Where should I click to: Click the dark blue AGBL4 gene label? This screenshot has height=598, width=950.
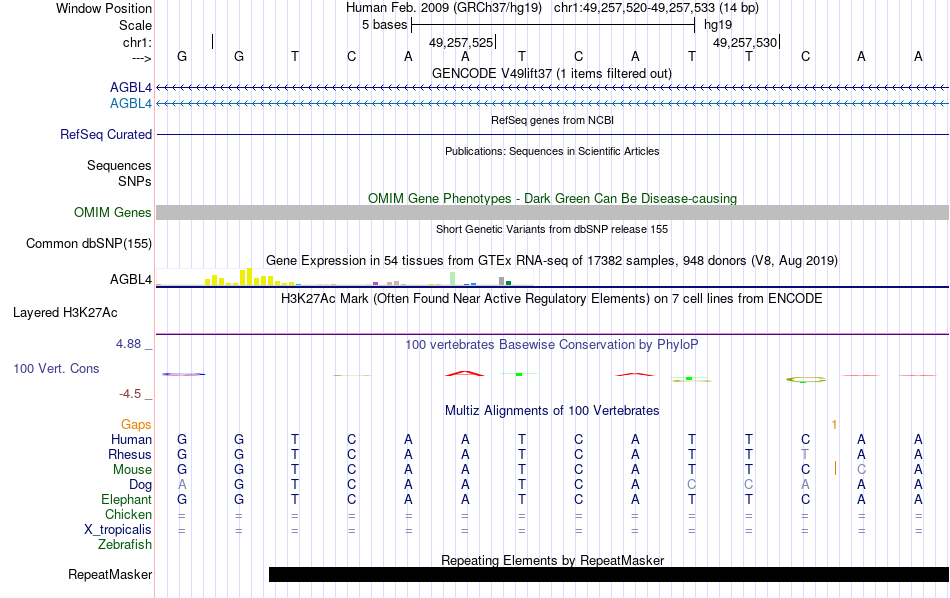click(x=130, y=88)
